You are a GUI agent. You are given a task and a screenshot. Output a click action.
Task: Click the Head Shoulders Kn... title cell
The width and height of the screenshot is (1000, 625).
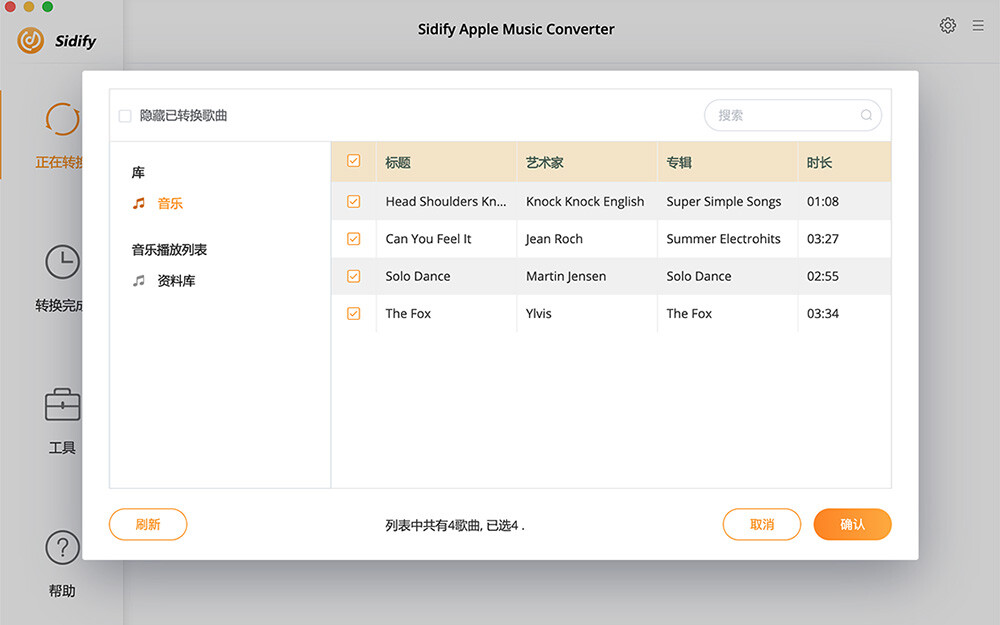tap(446, 202)
